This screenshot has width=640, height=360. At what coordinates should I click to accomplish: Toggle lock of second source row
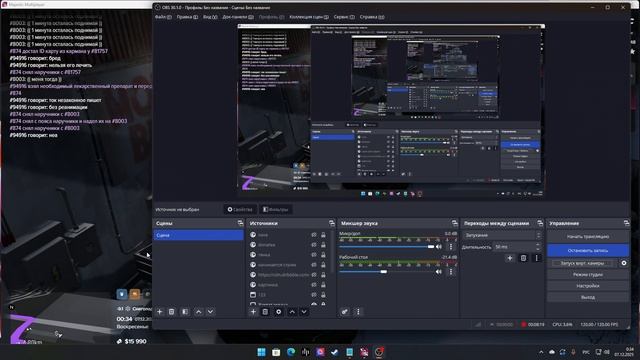[x=323, y=245]
